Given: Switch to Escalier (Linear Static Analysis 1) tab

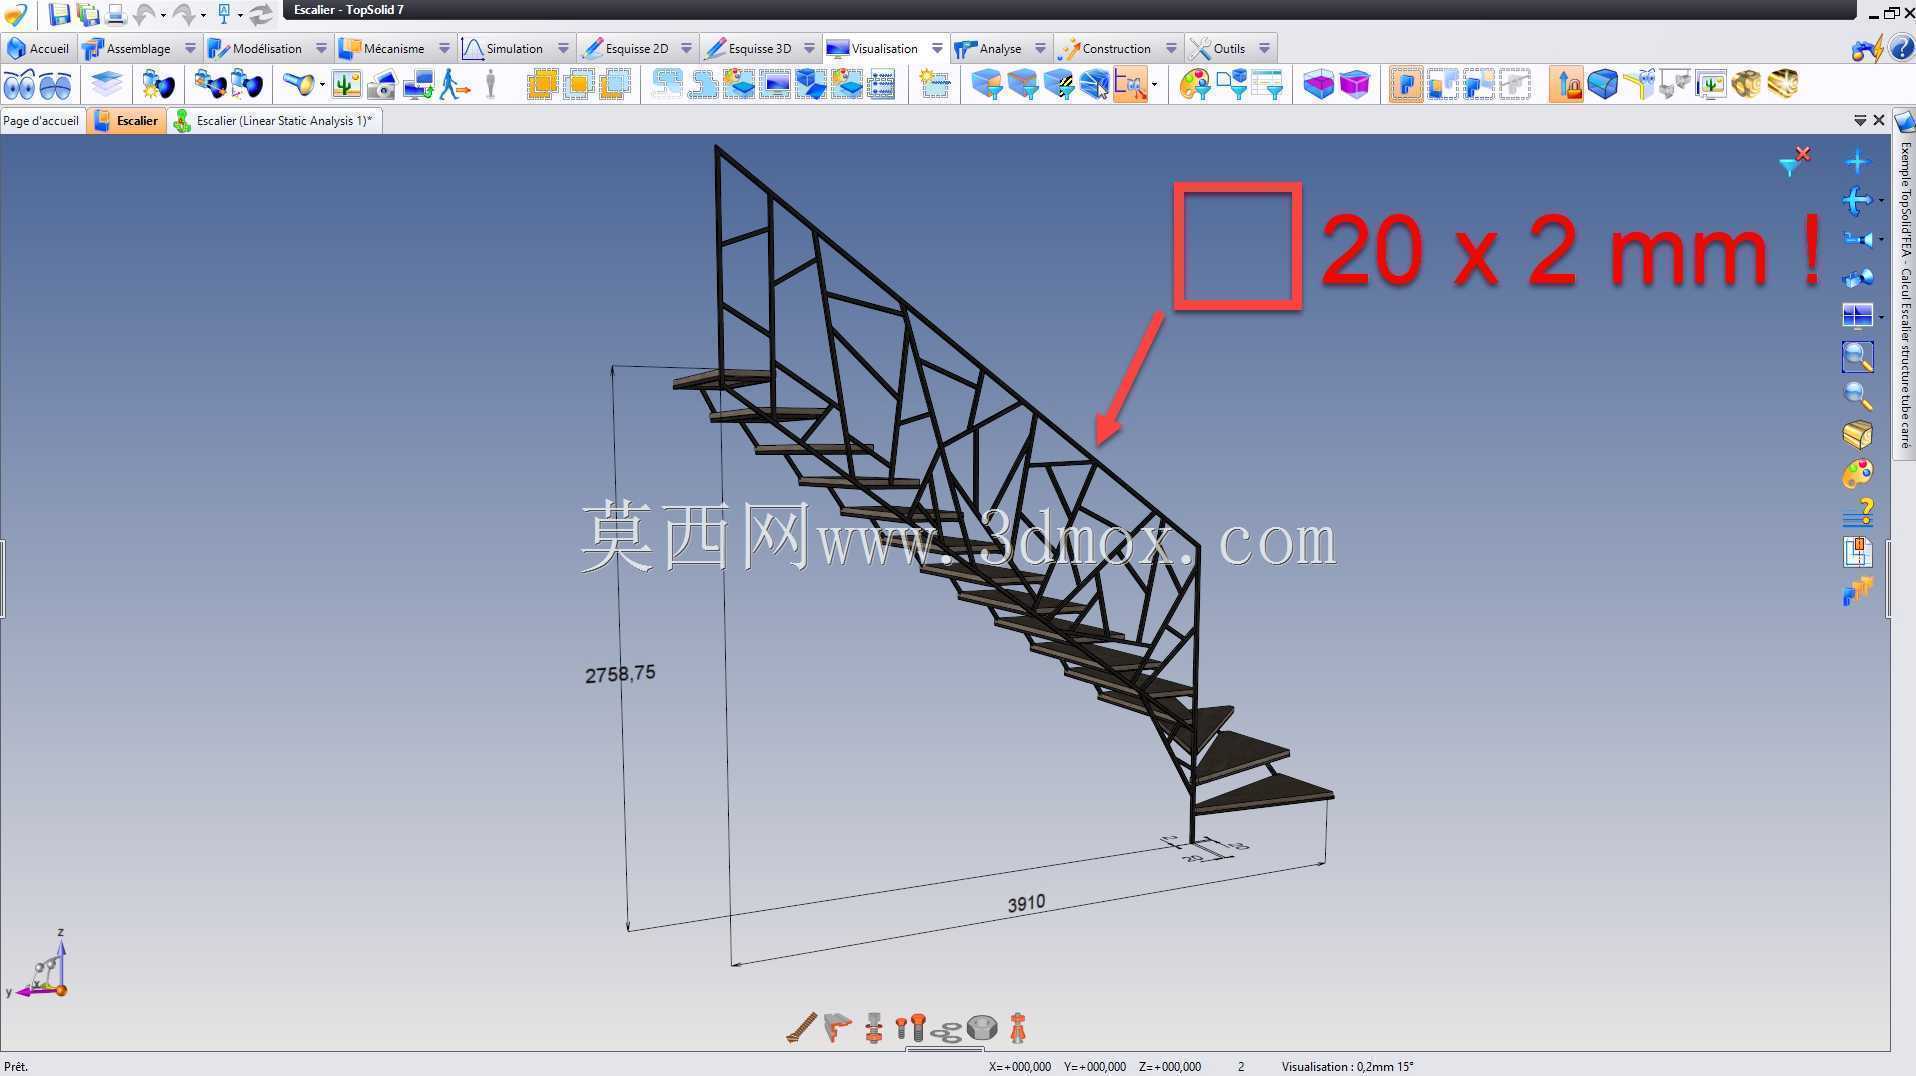Looking at the screenshot, I should (276, 121).
